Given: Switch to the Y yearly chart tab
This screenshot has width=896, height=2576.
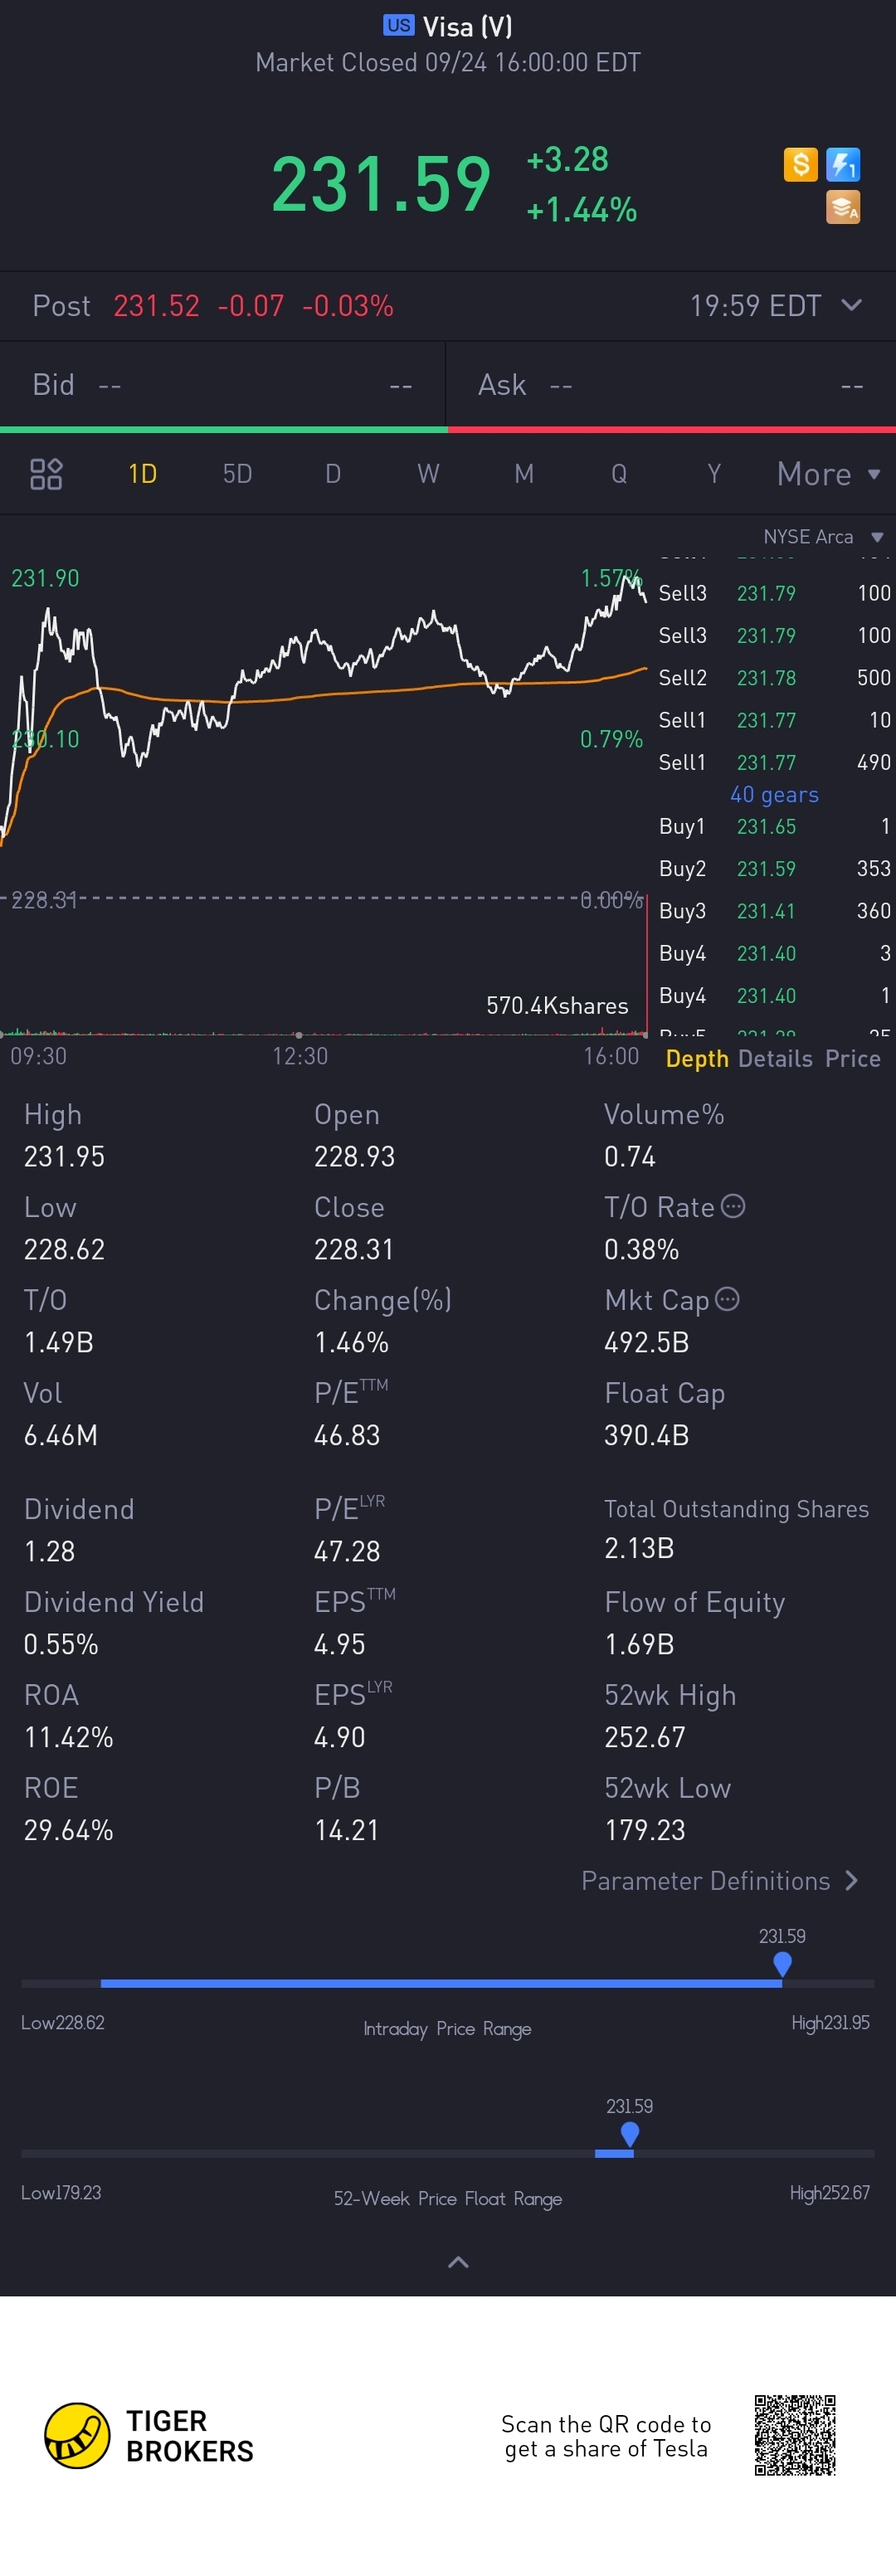Looking at the screenshot, I should (x=714, y=473).
